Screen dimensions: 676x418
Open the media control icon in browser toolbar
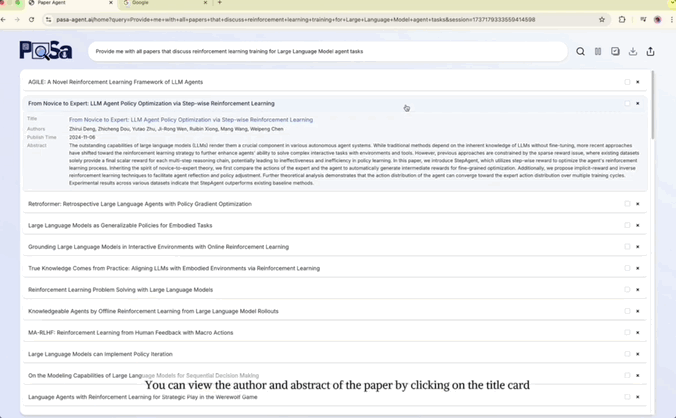[643, 19]
